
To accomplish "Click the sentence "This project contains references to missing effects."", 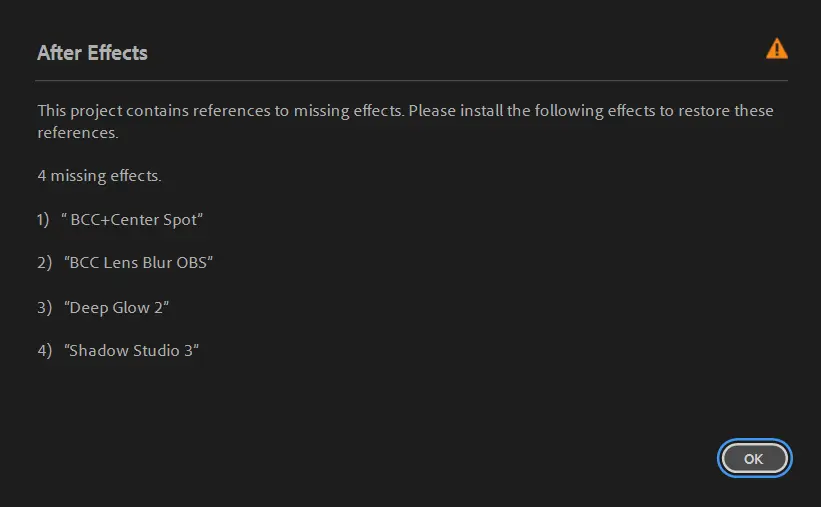I will 220,110.
